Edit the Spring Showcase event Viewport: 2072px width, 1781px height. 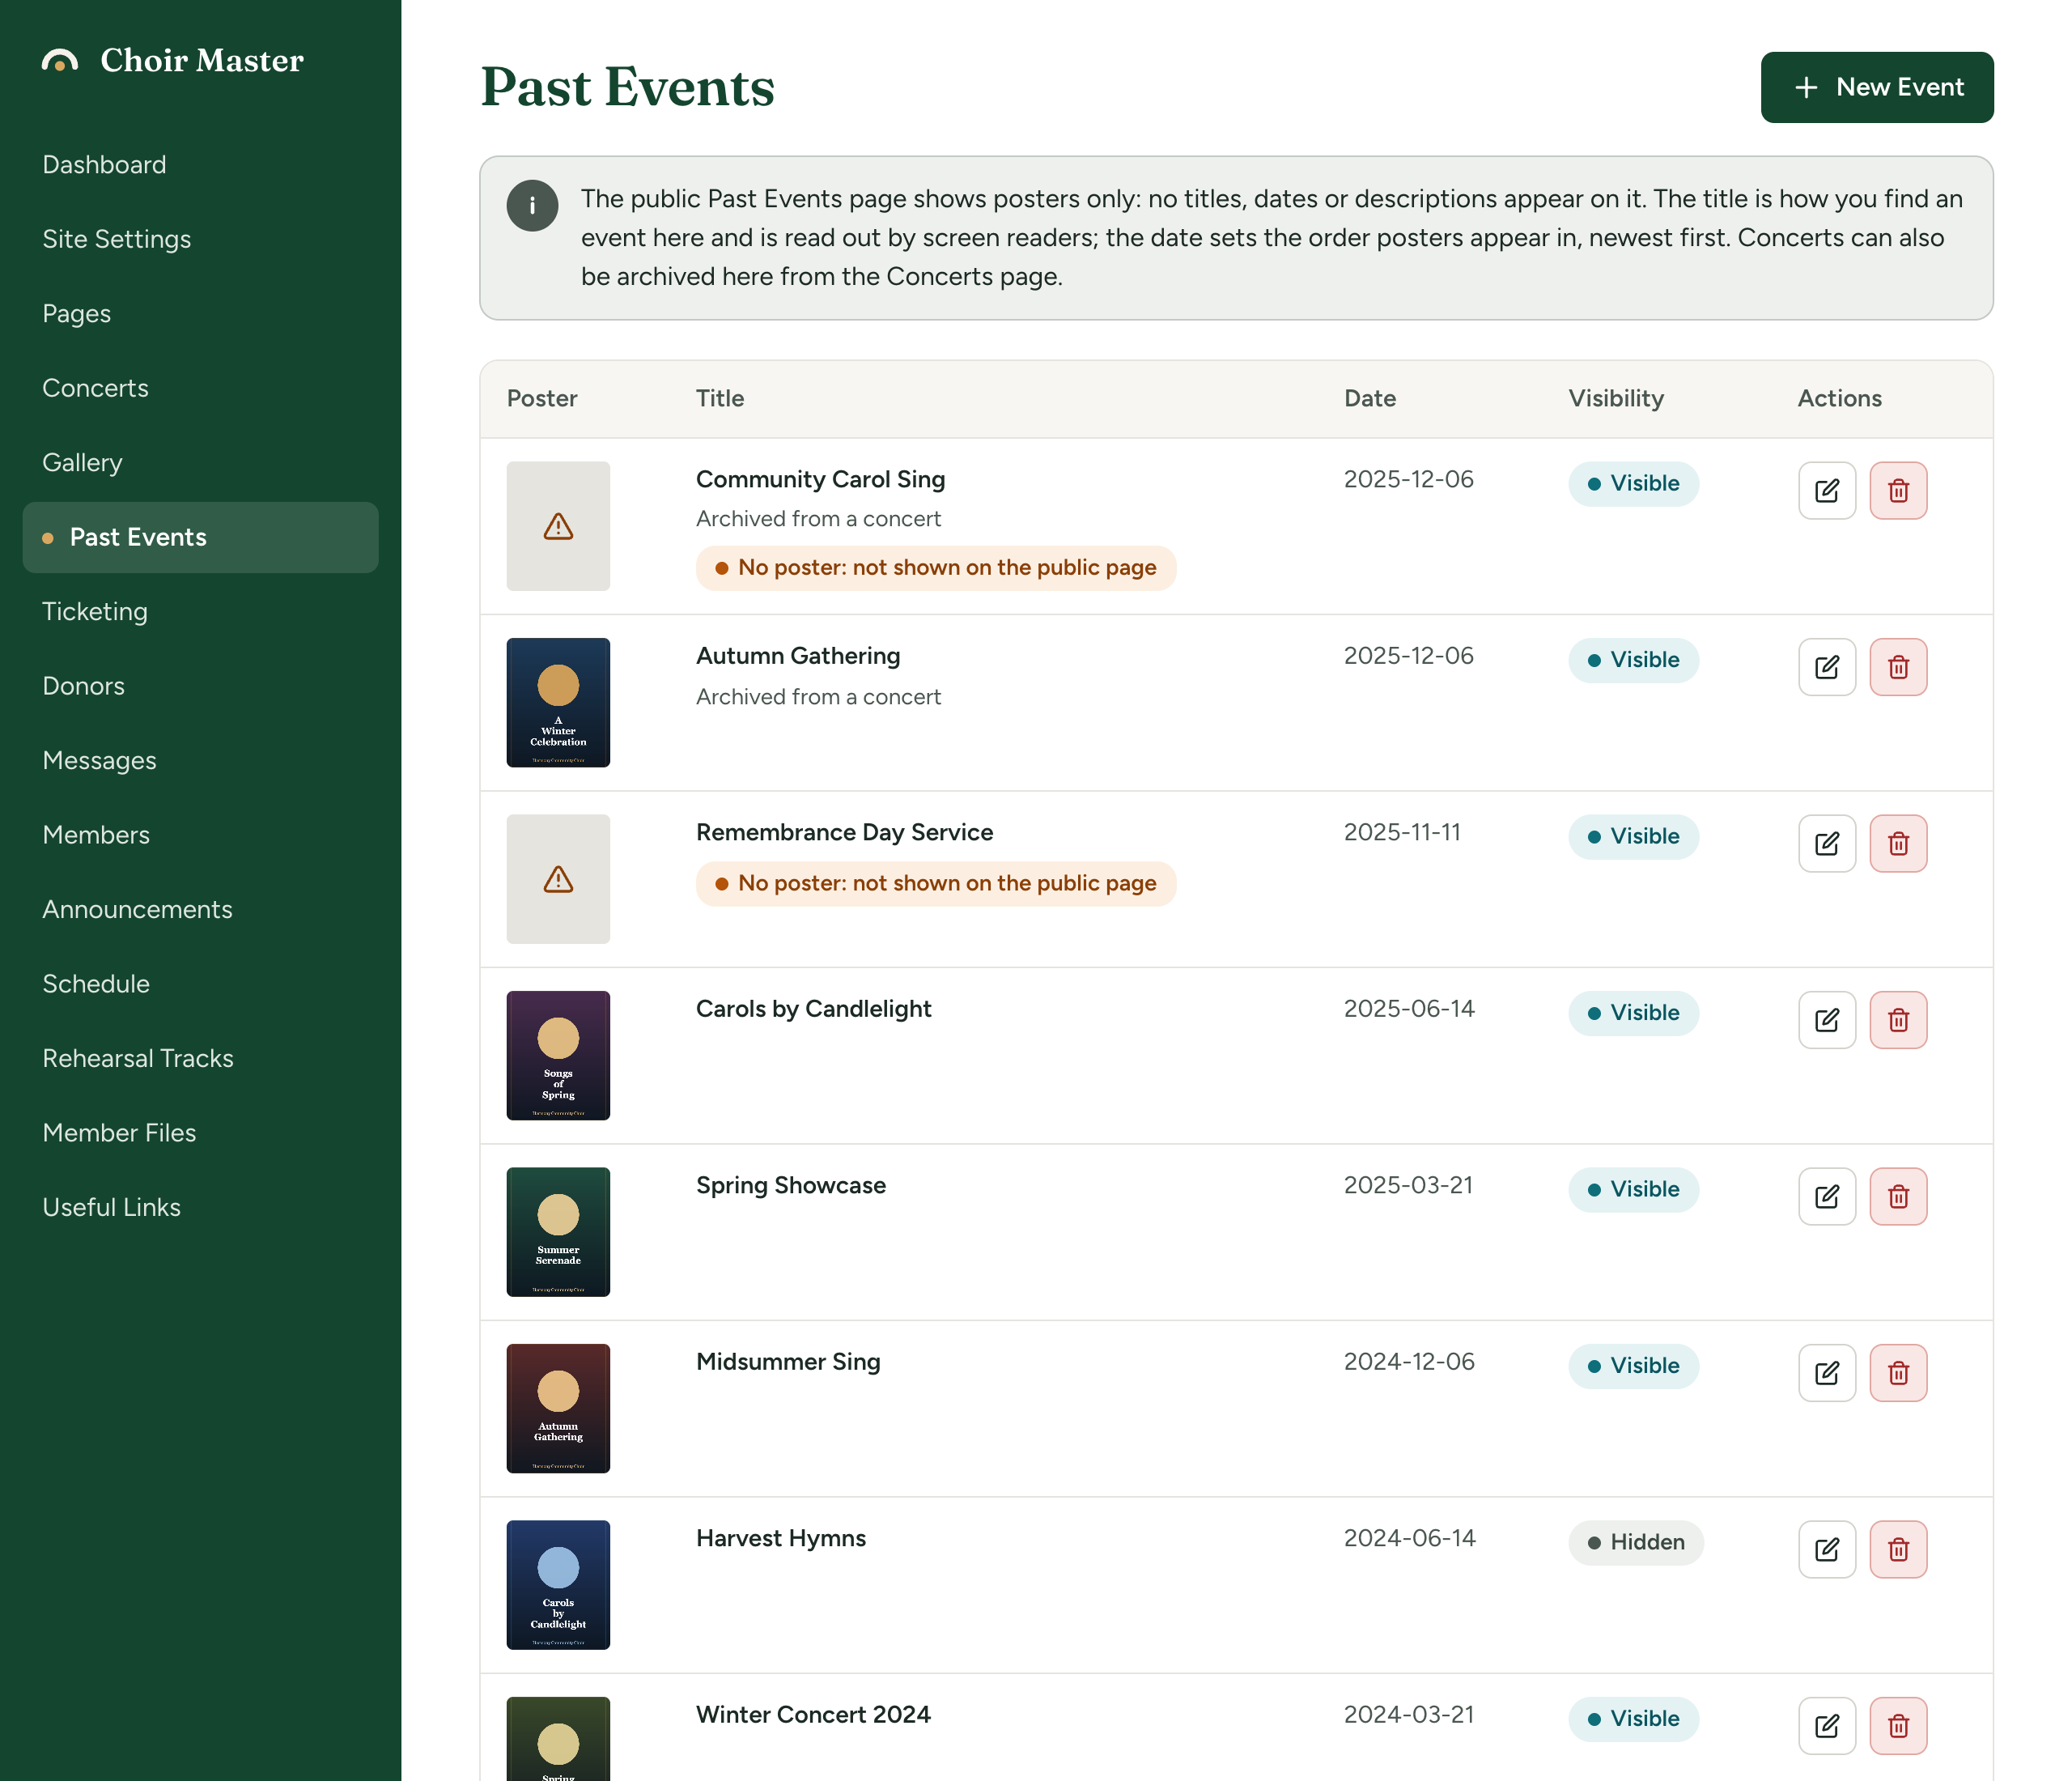(1826, 1196)
